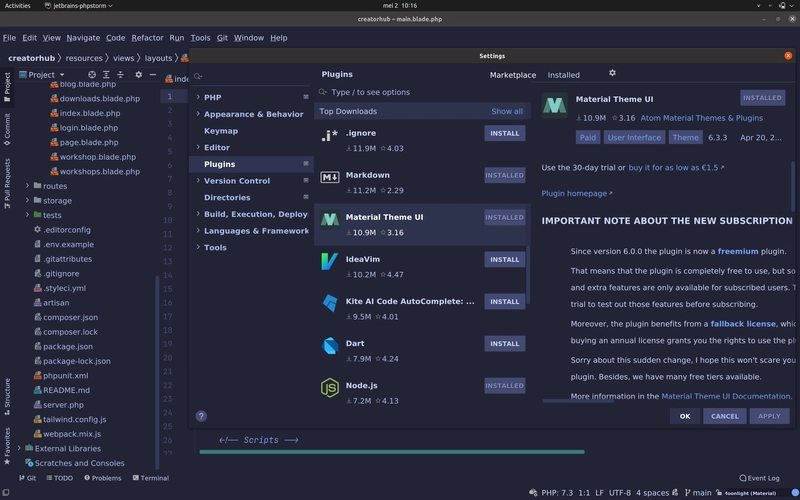800x500 pixels.
Task: Click the Dart plugin icon
Action: [330, 345]
